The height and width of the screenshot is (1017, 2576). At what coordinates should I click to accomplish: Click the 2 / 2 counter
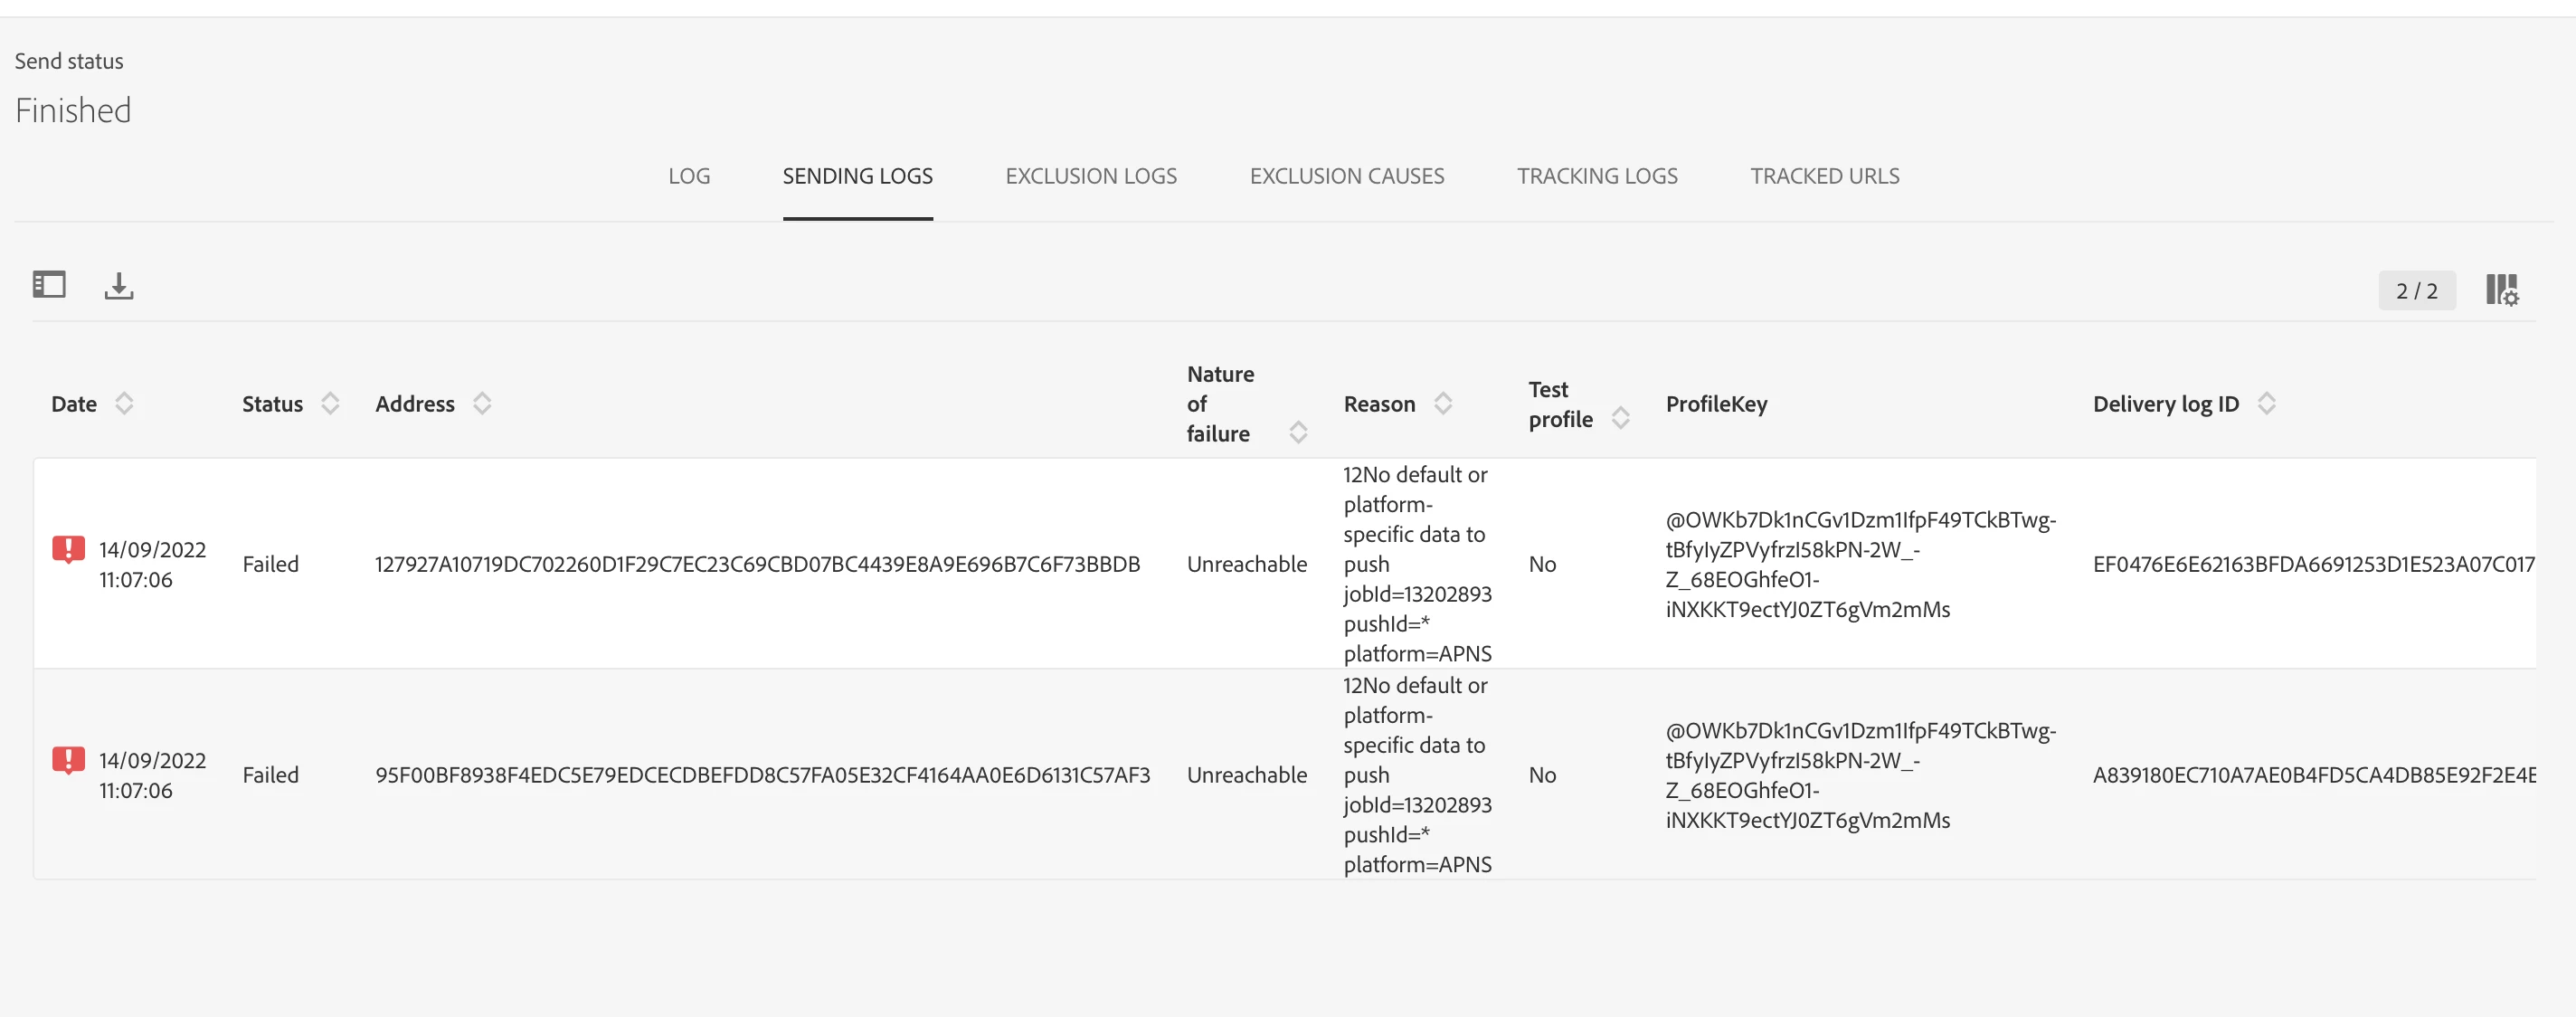pos(2416,291)
